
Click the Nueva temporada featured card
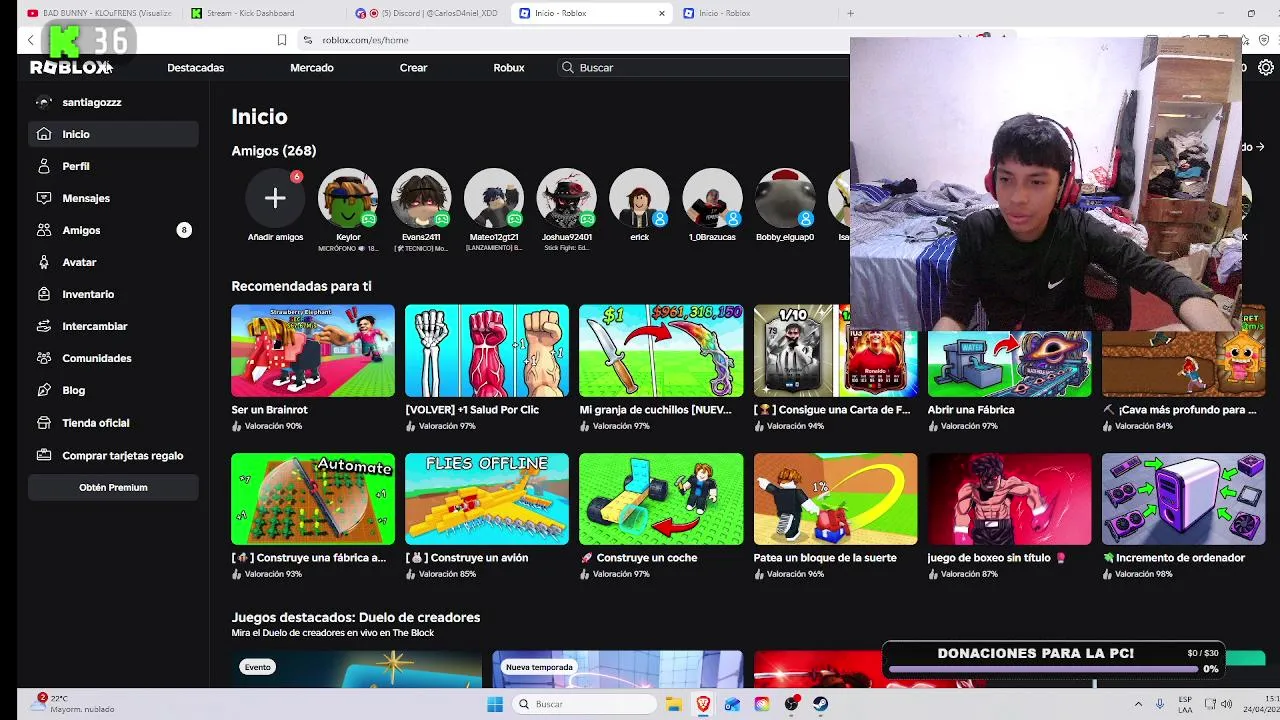pos(618,669)
